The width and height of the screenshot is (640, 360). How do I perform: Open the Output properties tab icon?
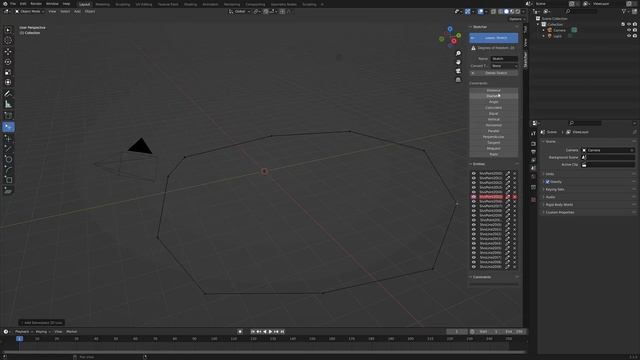coord(533,152)
